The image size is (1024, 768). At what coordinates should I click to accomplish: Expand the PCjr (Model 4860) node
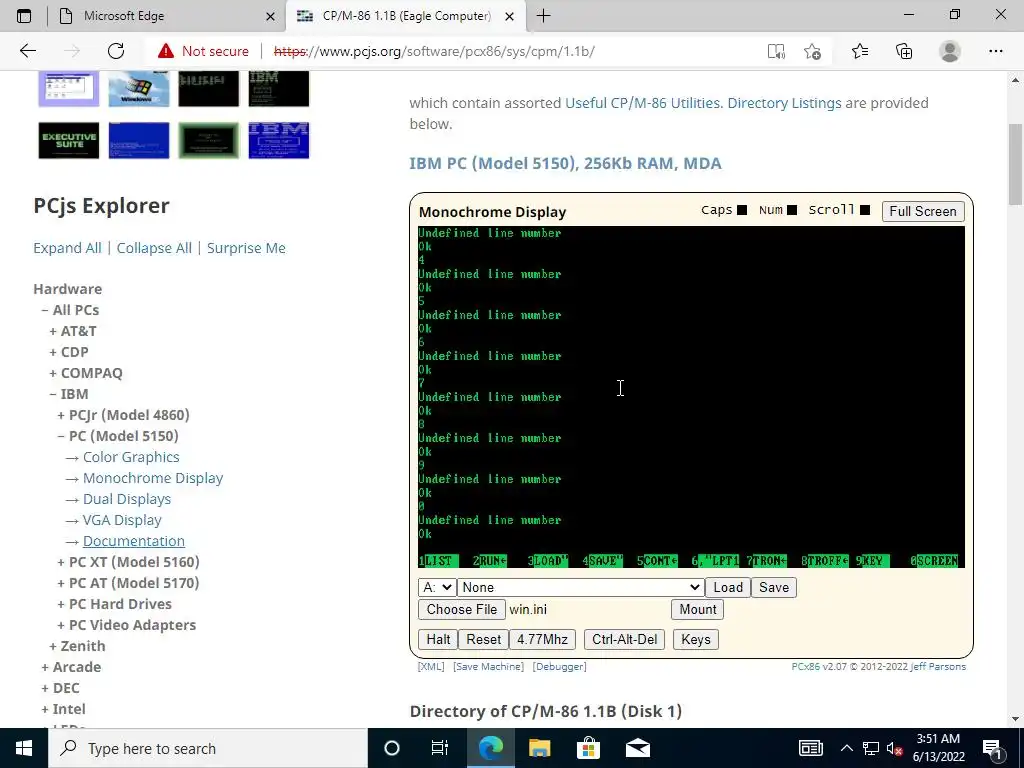61,415
